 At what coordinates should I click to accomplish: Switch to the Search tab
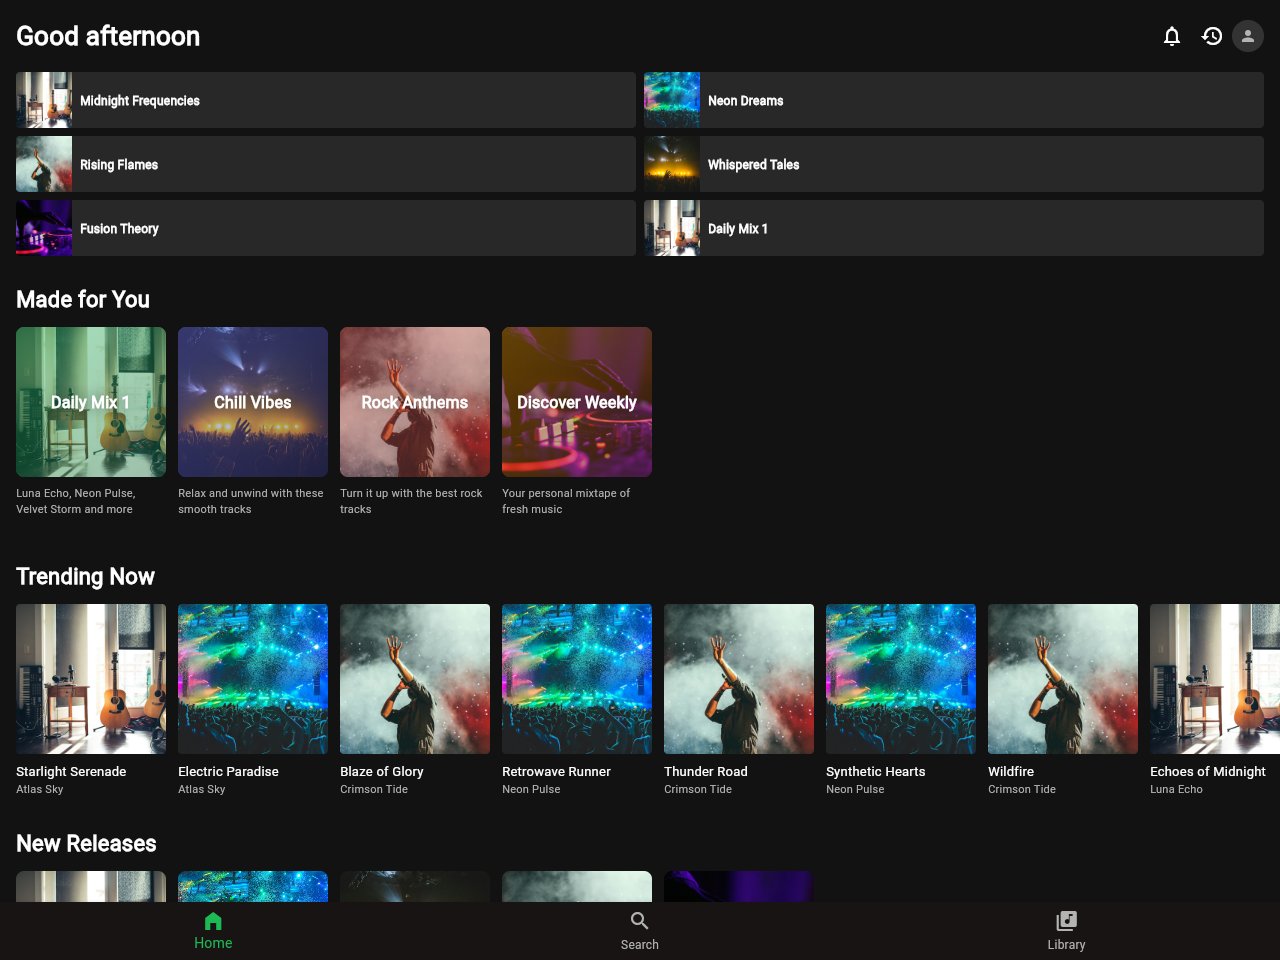(640, 931)
